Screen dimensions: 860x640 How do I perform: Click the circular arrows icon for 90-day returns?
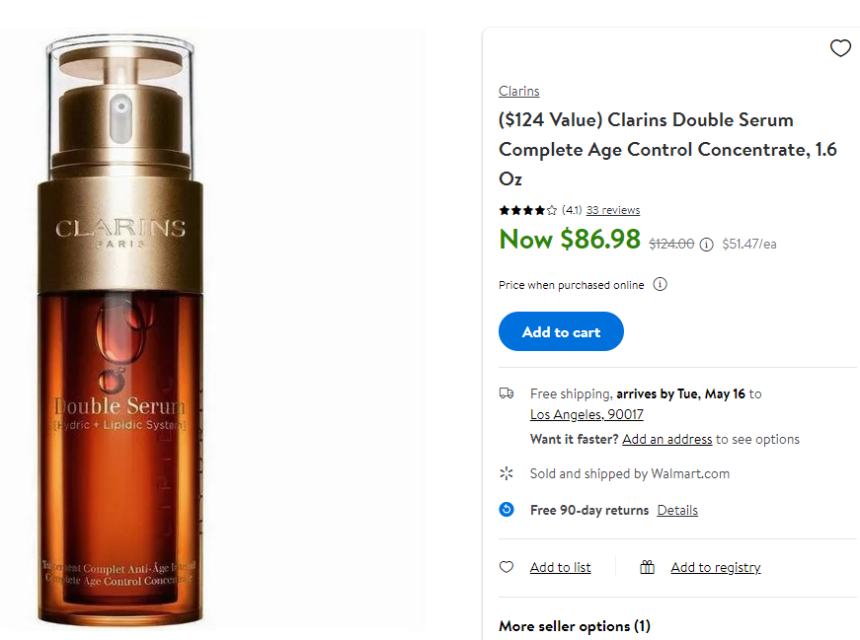(507, 510)
